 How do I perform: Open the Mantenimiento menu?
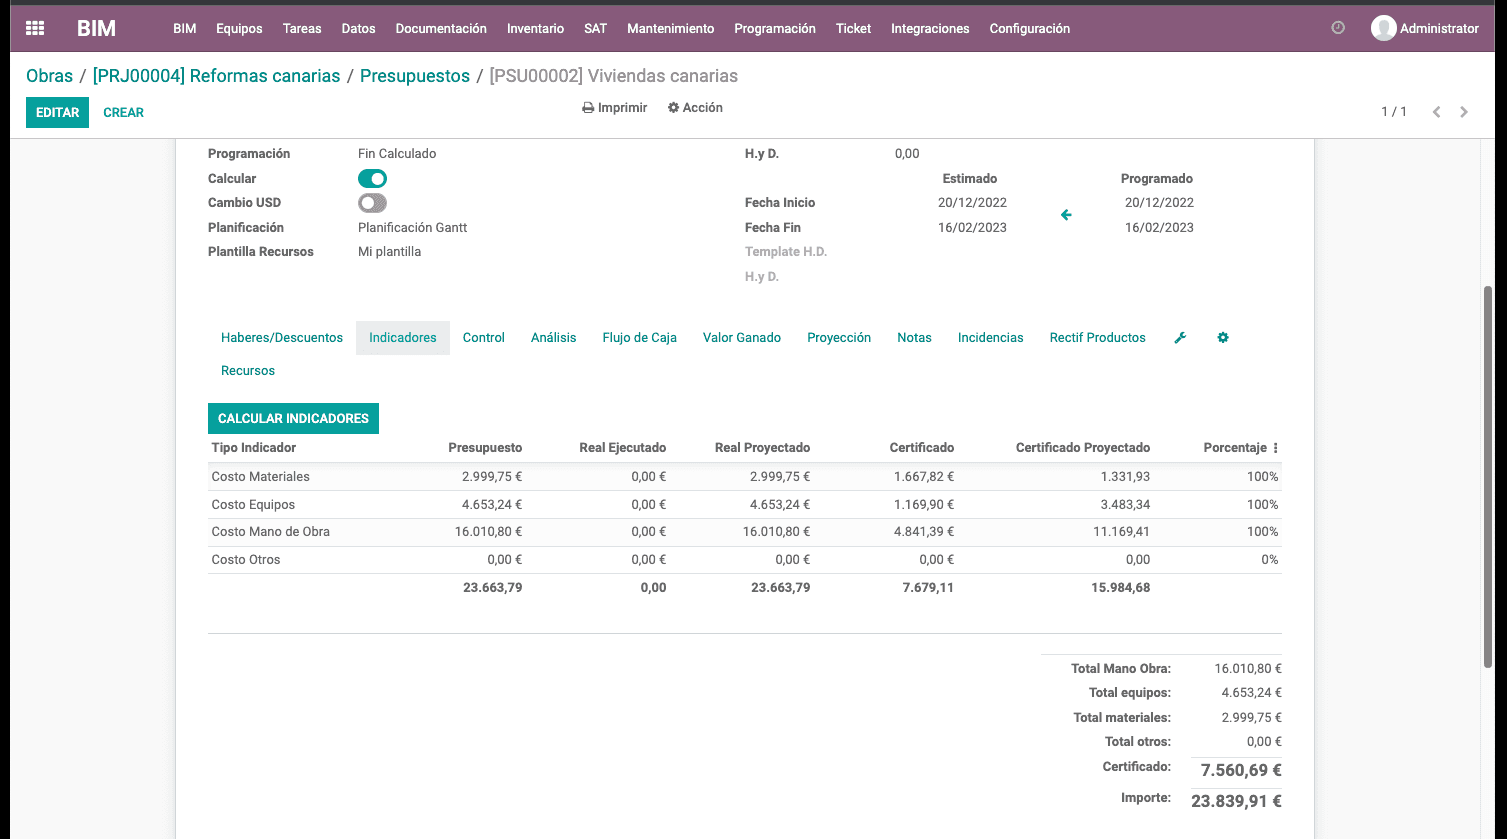671,28
